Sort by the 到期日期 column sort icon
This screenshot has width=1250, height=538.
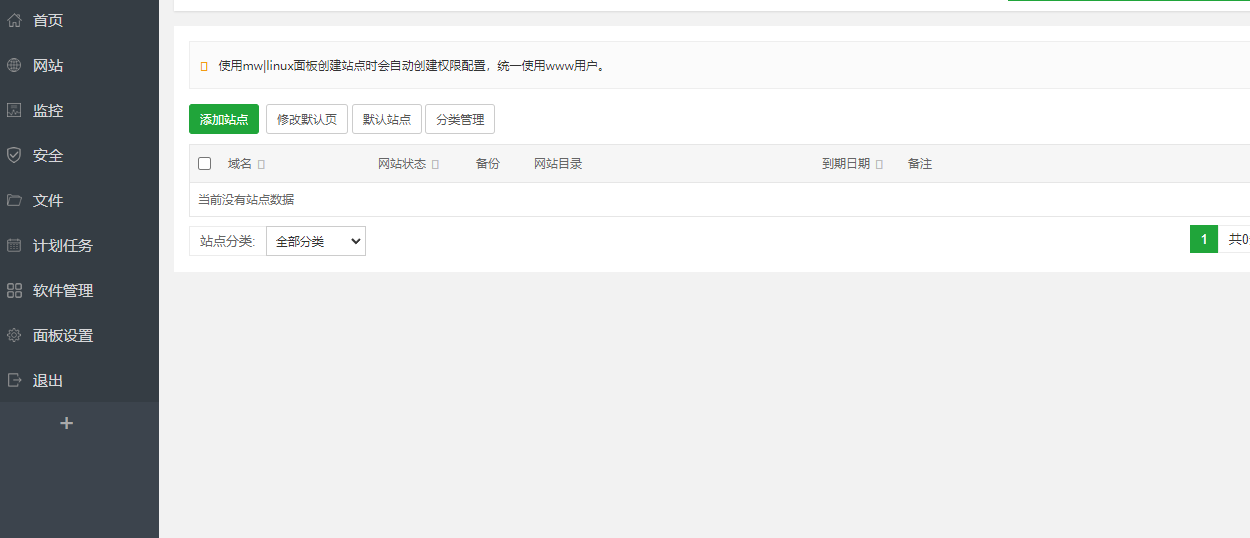(x=879, y=164)
